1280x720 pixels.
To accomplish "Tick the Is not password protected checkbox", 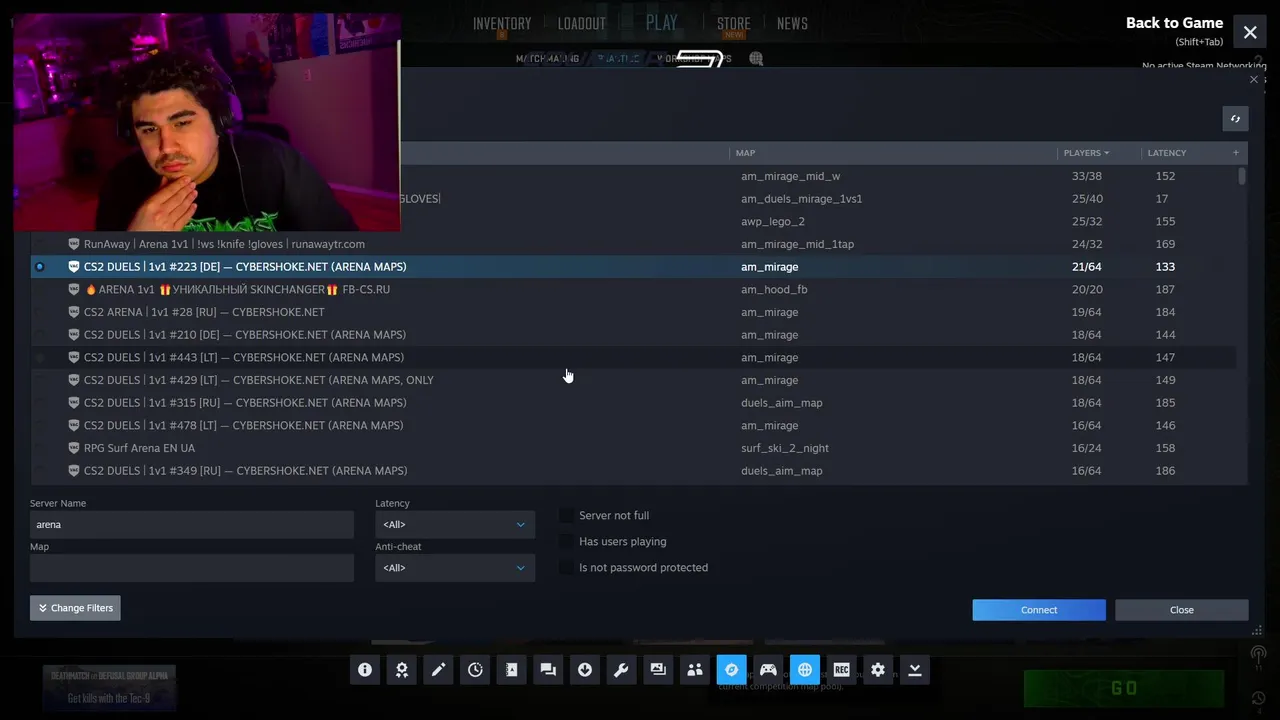I will [x=567, y=567].
